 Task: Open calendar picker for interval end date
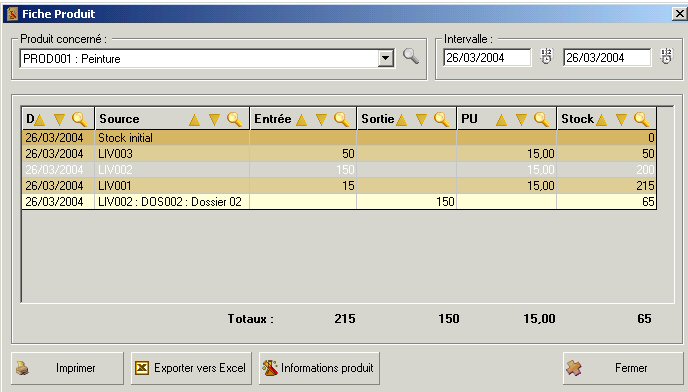pos(666,57)
